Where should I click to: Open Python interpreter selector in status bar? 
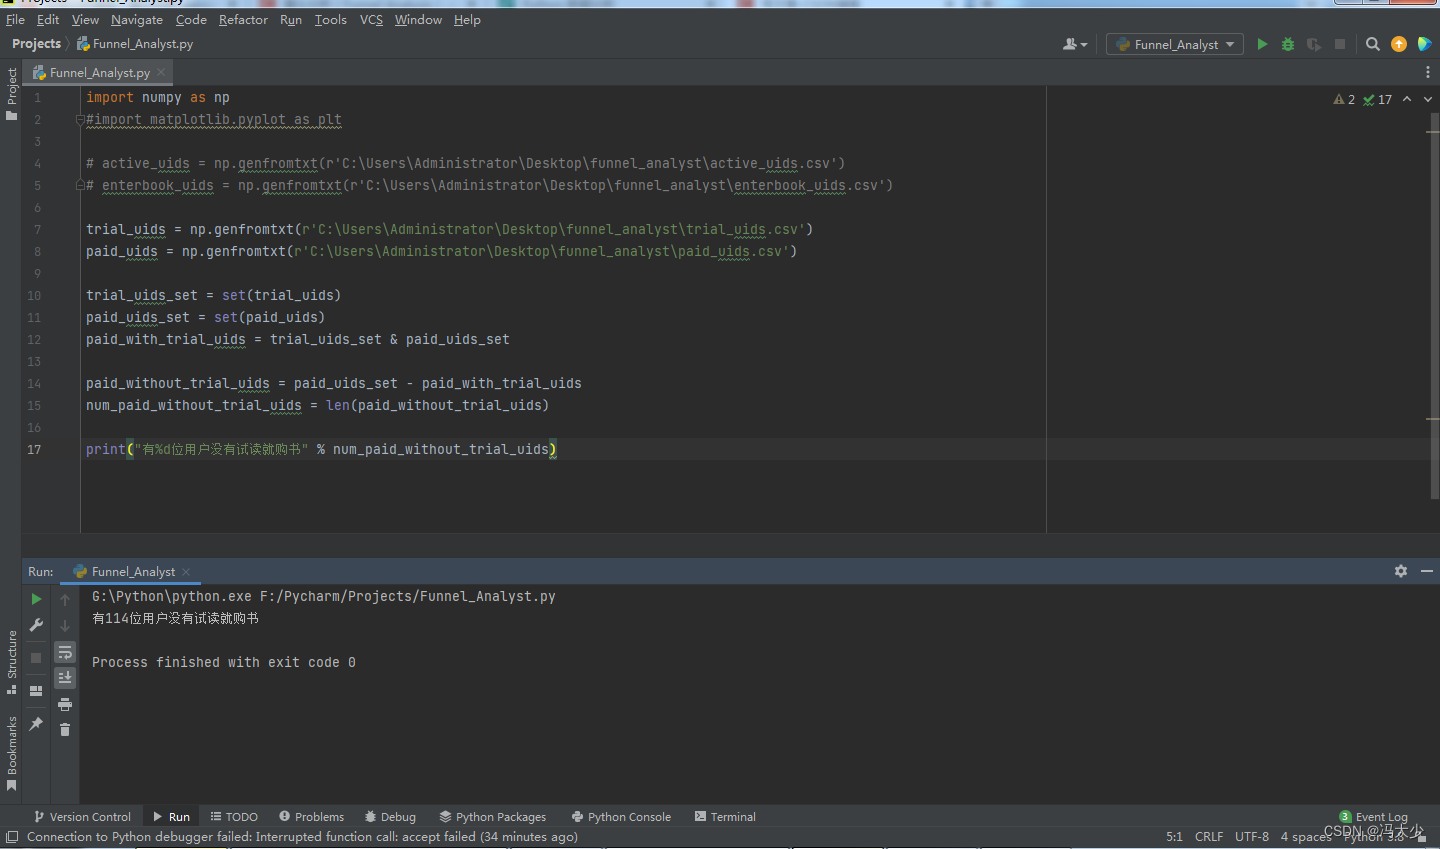click(1375, 838)
